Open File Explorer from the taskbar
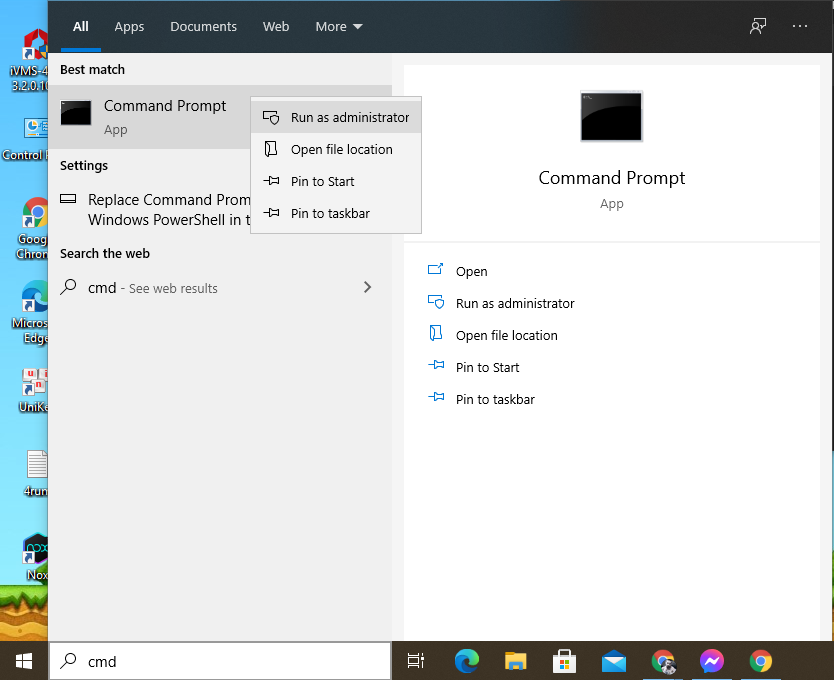 click(x=515, y=661)
